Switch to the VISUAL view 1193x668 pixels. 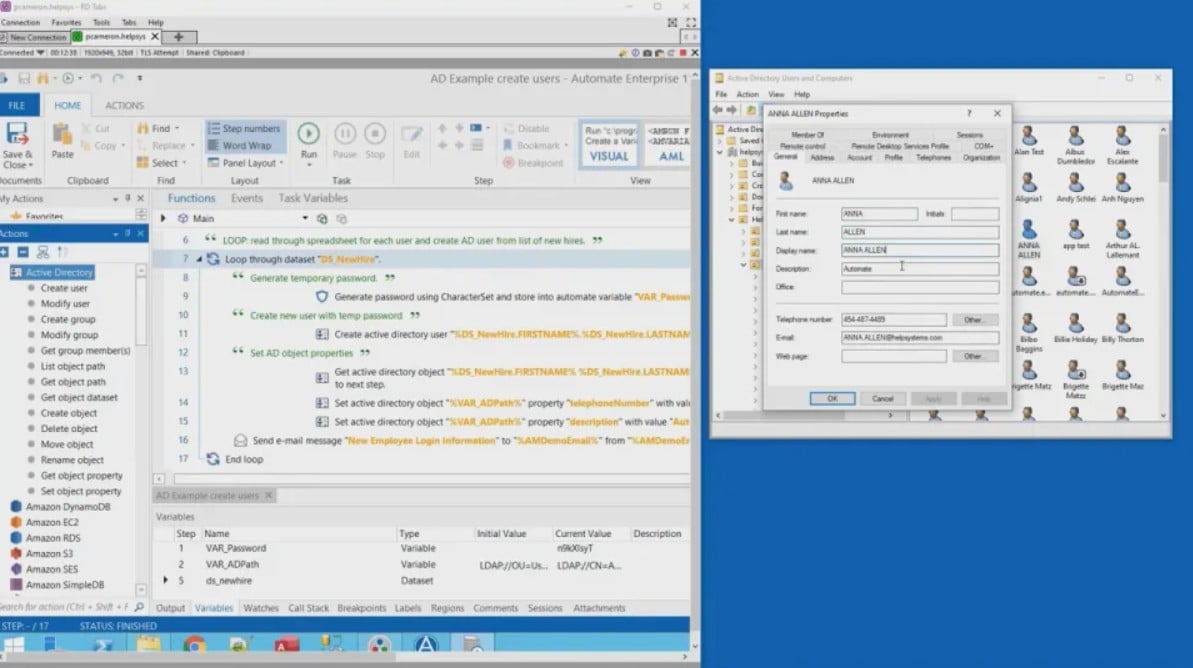pyautogui.click(x=611, y=156)
